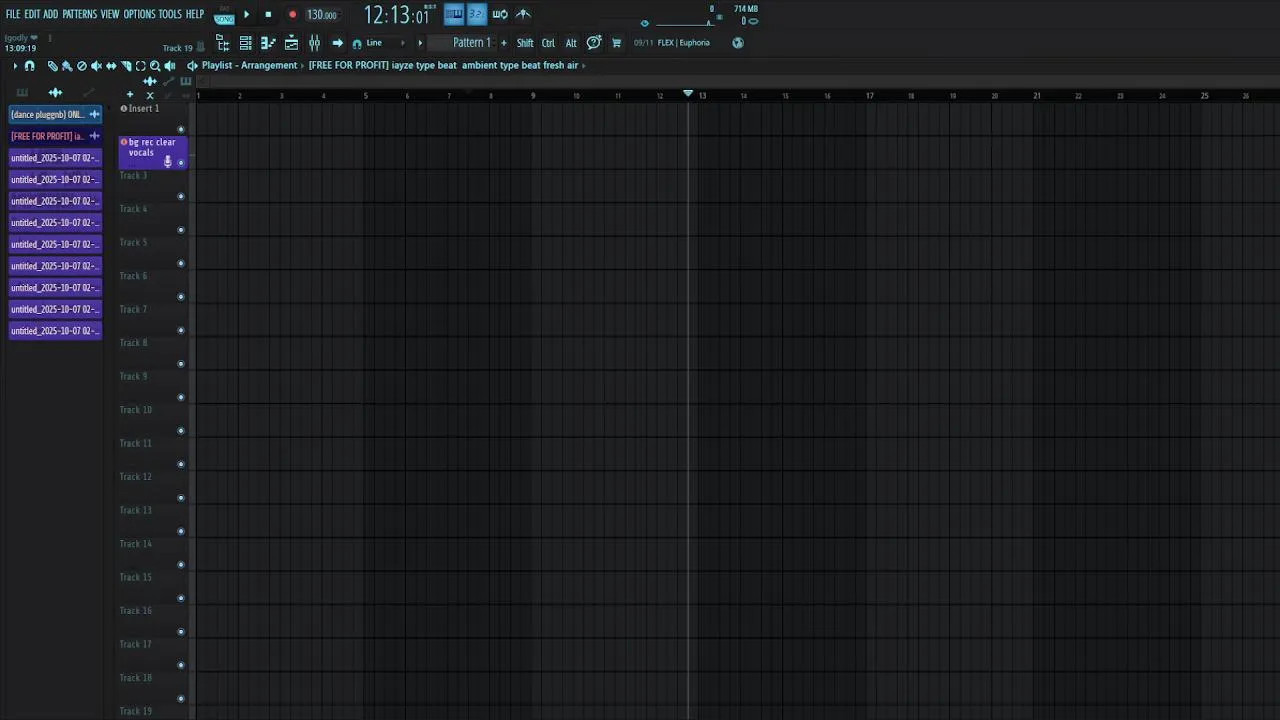Click the 130.000 tempo field
The image size is (1280, 720).
[x=322, y=15]
